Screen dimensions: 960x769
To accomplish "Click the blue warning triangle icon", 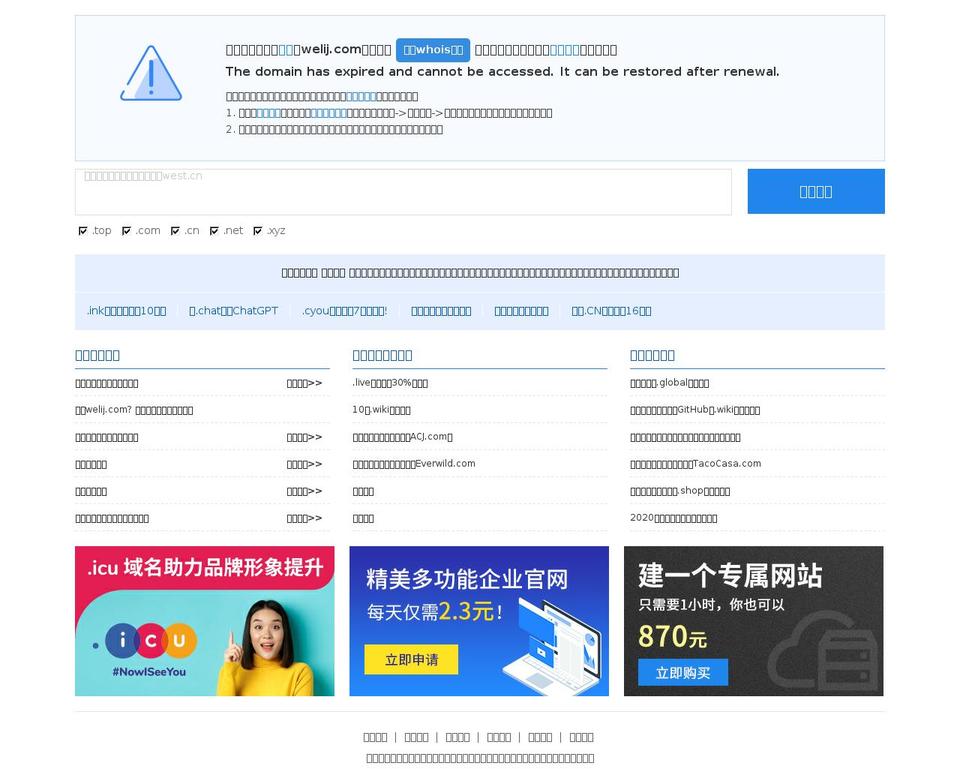I will [151, 73].
